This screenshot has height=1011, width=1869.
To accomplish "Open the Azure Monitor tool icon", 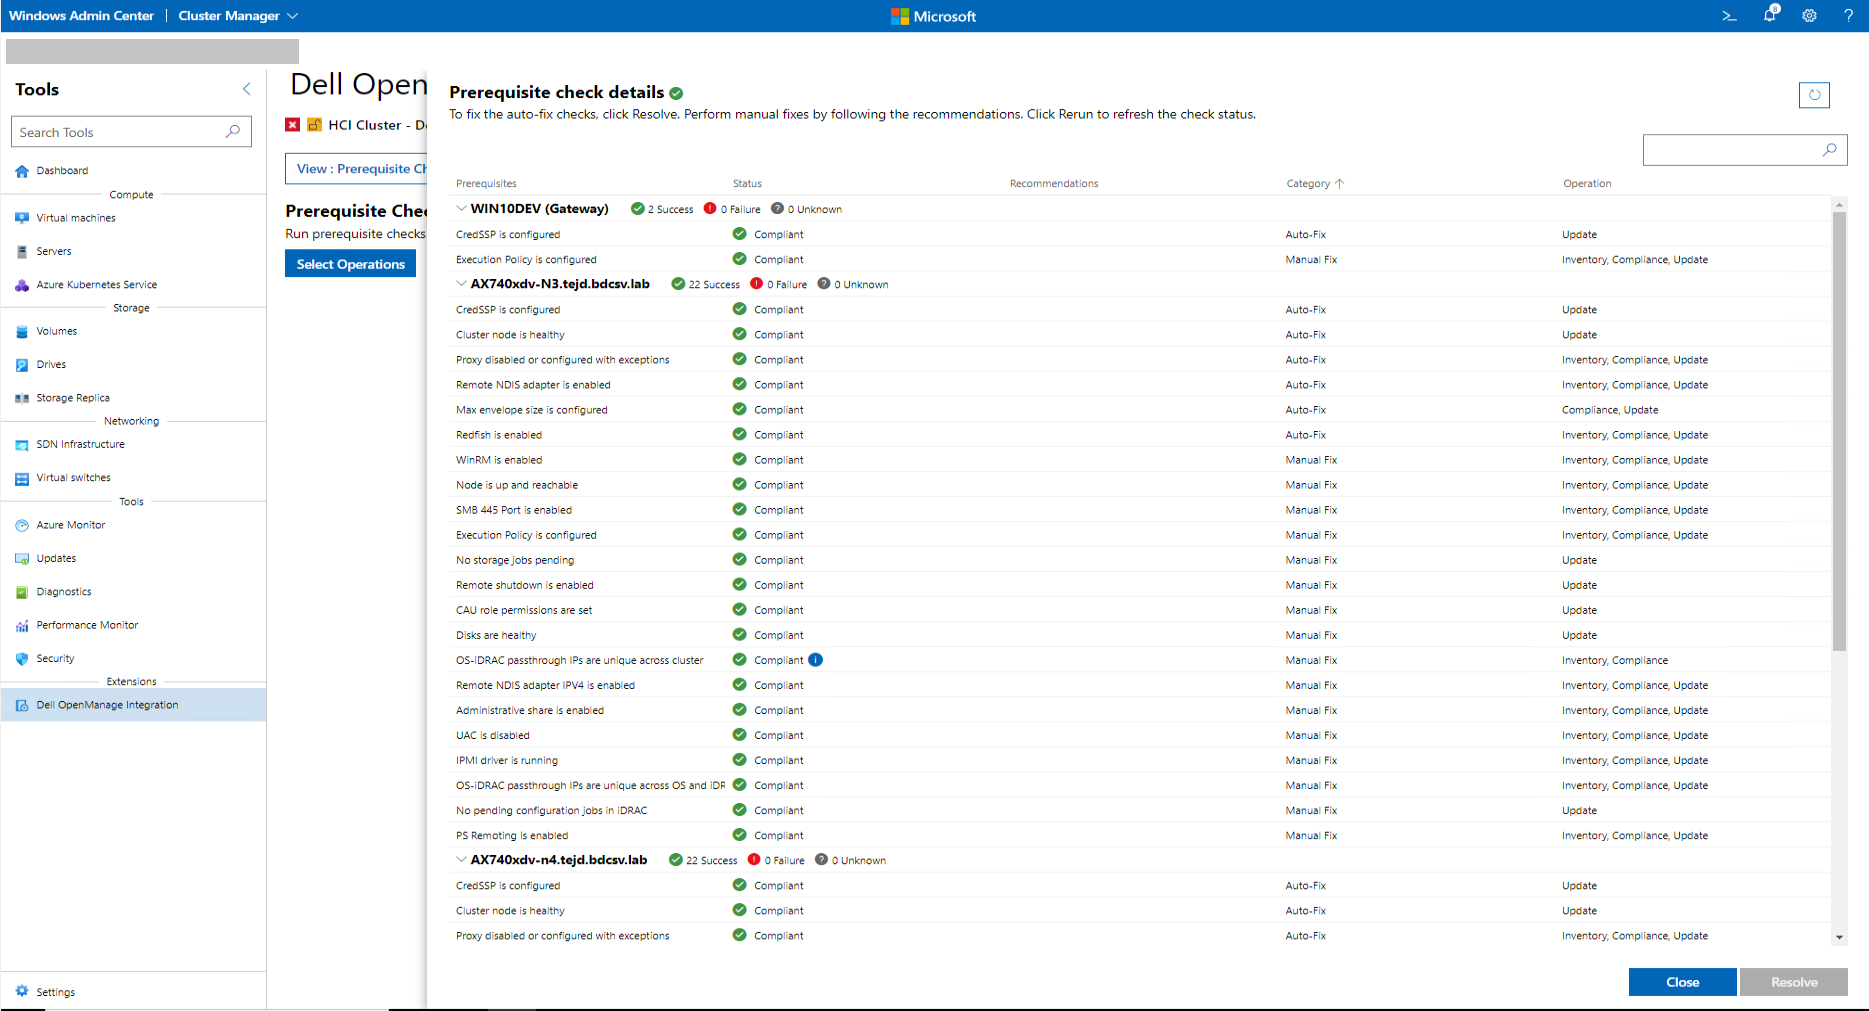I will click(x=21, y=524).
